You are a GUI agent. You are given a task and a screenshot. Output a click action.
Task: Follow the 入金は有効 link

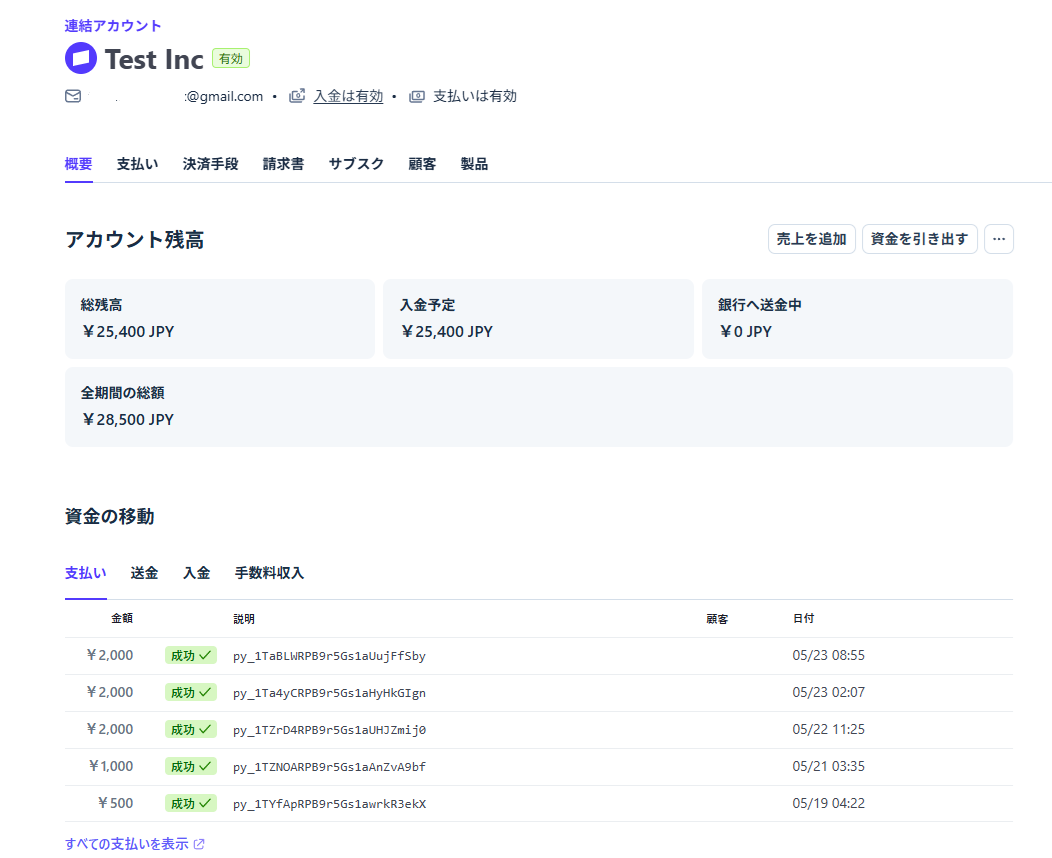[348, 96]
